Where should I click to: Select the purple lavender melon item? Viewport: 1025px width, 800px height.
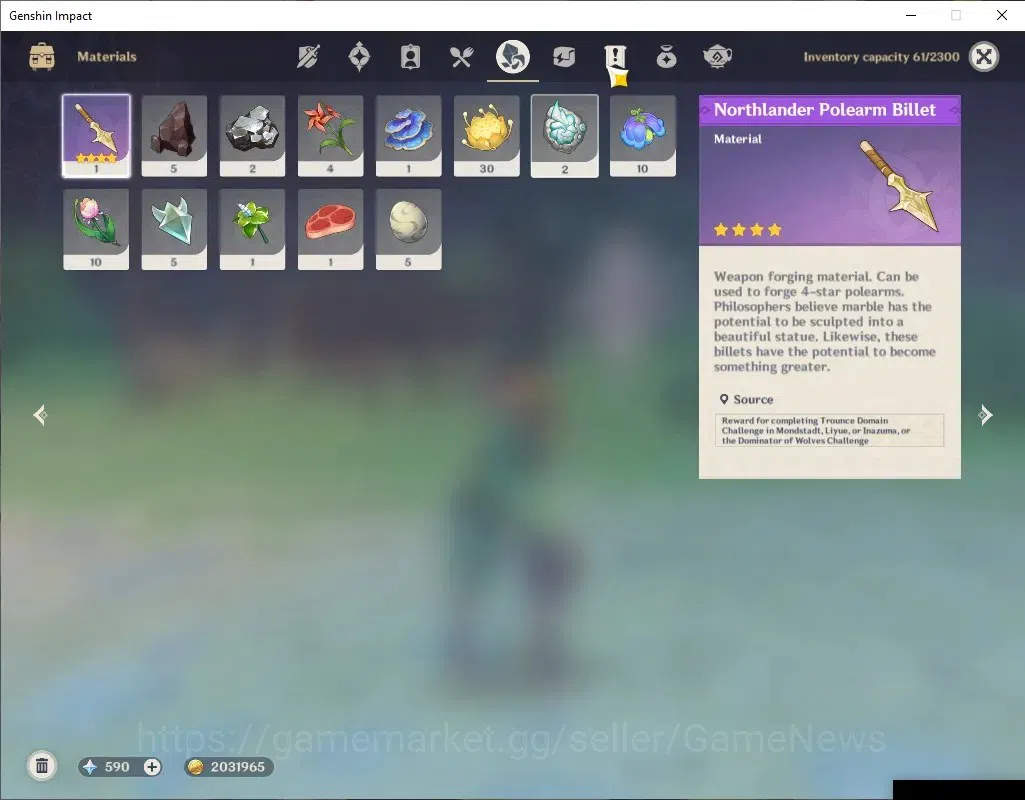click(x=643, y=136)
